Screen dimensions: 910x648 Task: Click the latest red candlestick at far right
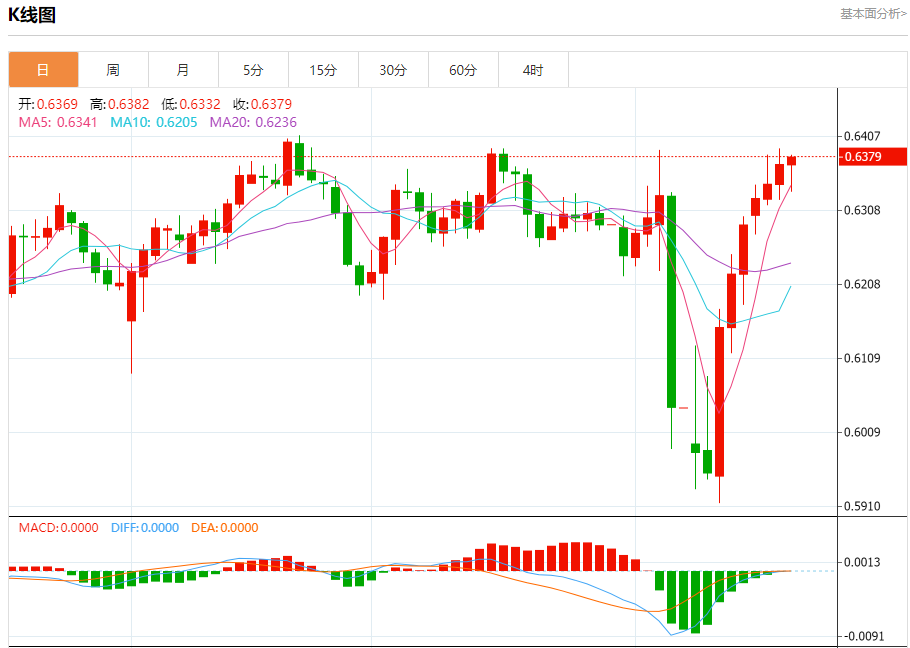[792, 161]
